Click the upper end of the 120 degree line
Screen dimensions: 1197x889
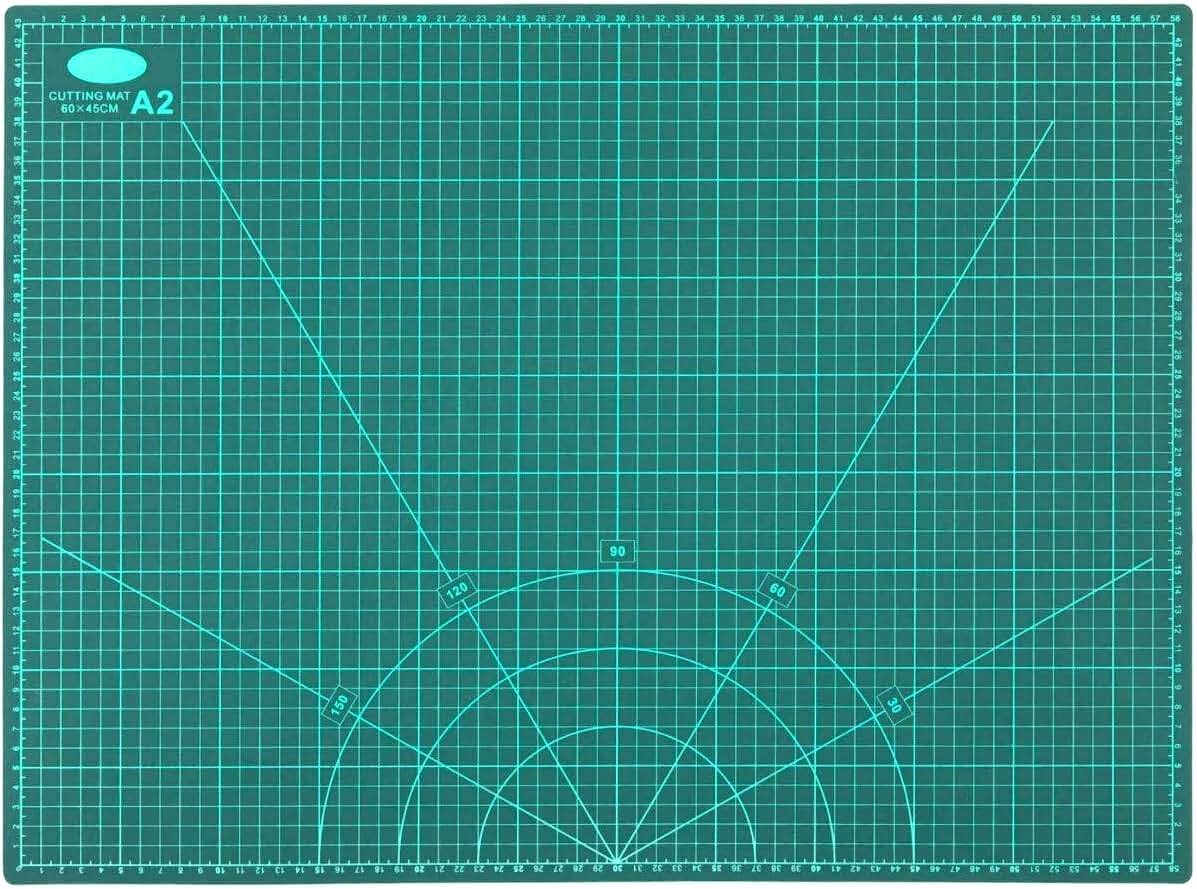(x=182, y=122)
